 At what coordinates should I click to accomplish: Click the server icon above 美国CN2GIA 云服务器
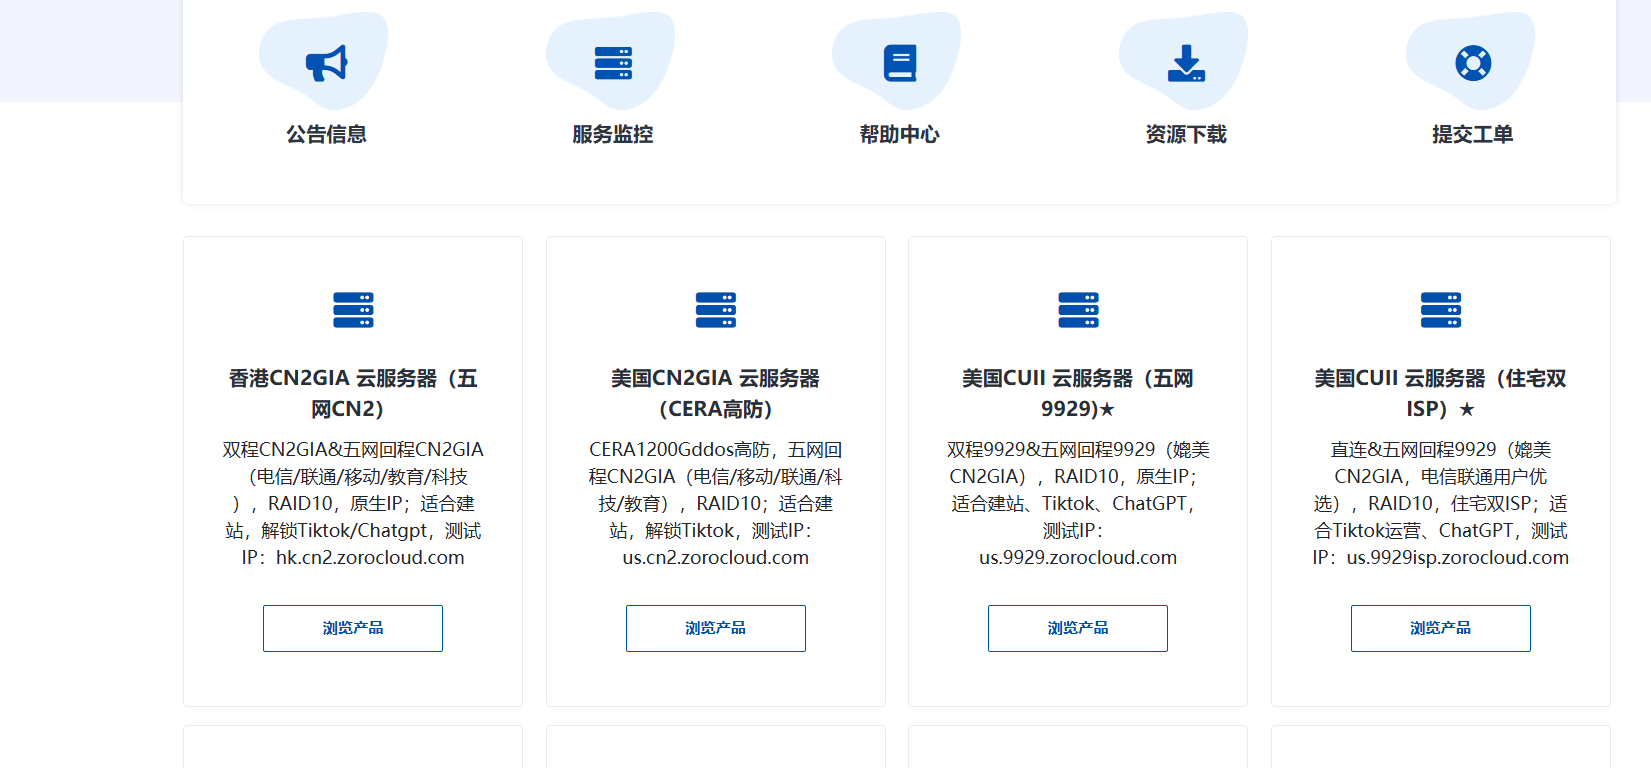[x=716, y=310]
